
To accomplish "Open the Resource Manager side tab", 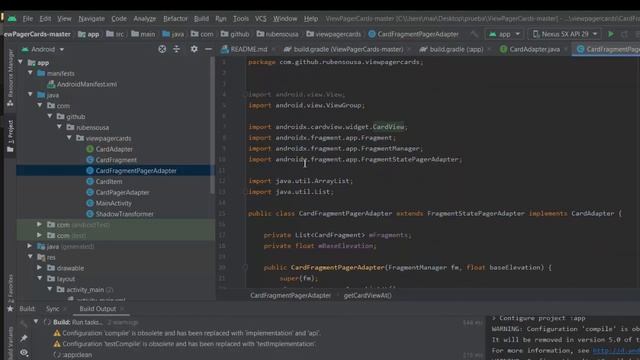I will (10, 78).
